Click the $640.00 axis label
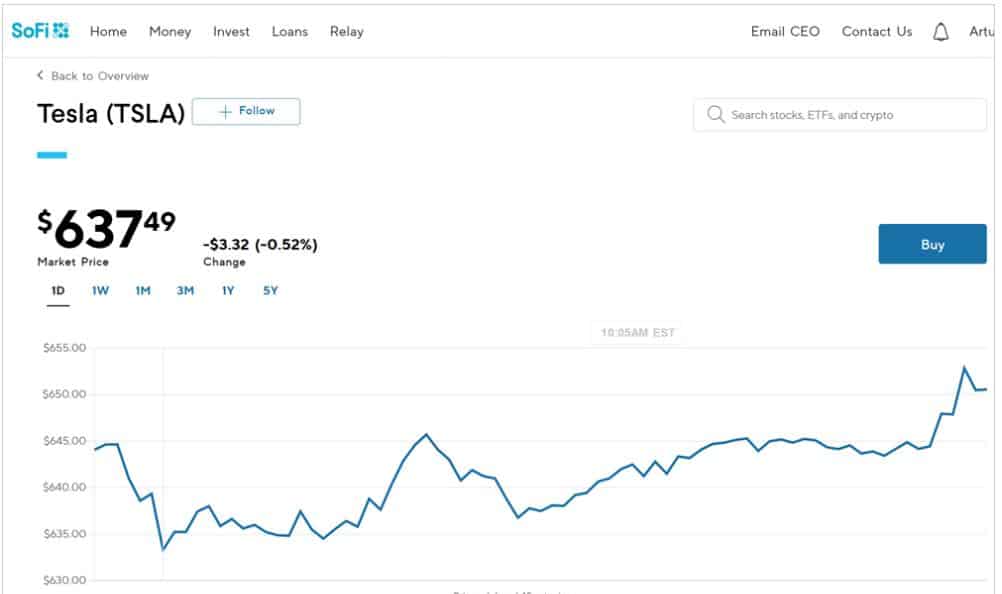 click(x=65, y=487)
